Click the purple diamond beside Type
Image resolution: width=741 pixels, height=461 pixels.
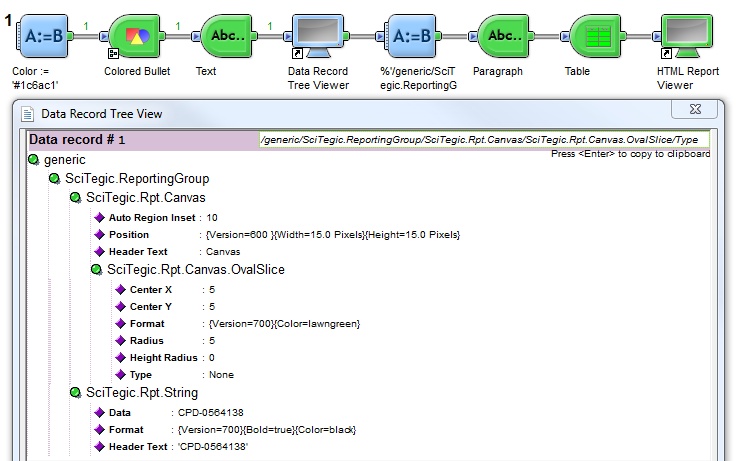pyautogui.click(x=121, y=375)
